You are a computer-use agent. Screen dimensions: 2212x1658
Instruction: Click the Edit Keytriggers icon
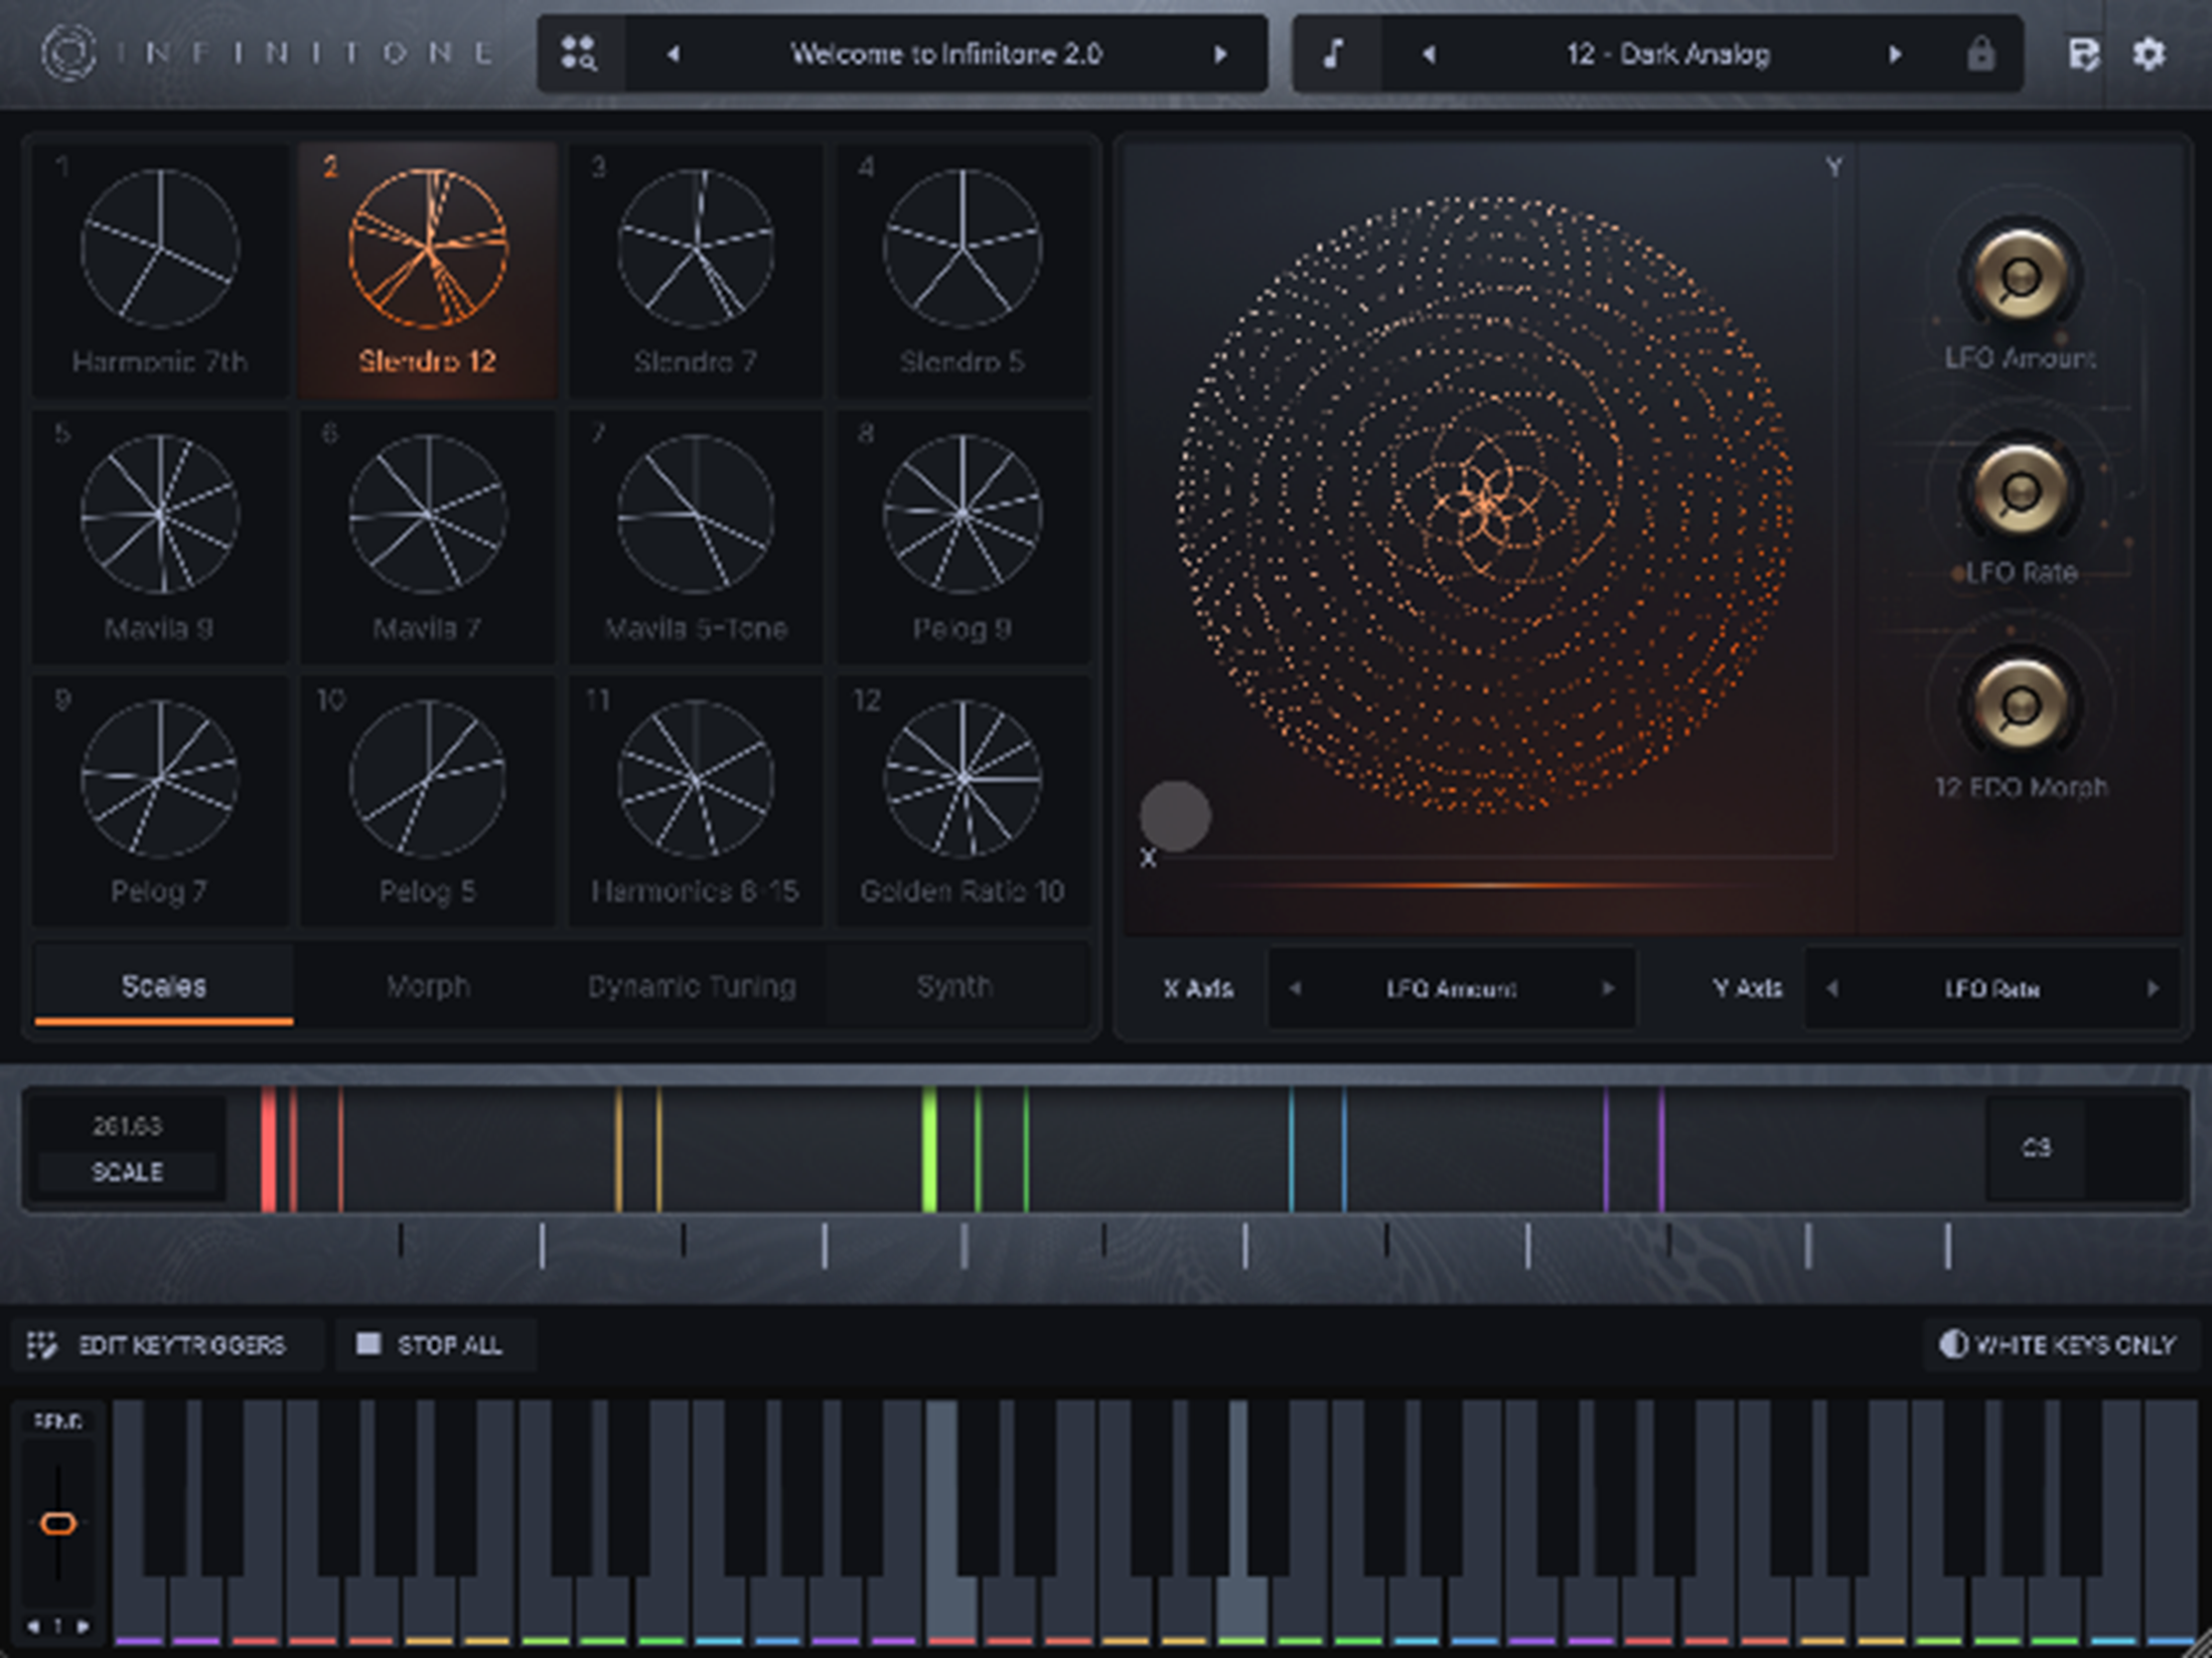[42, 1345]
